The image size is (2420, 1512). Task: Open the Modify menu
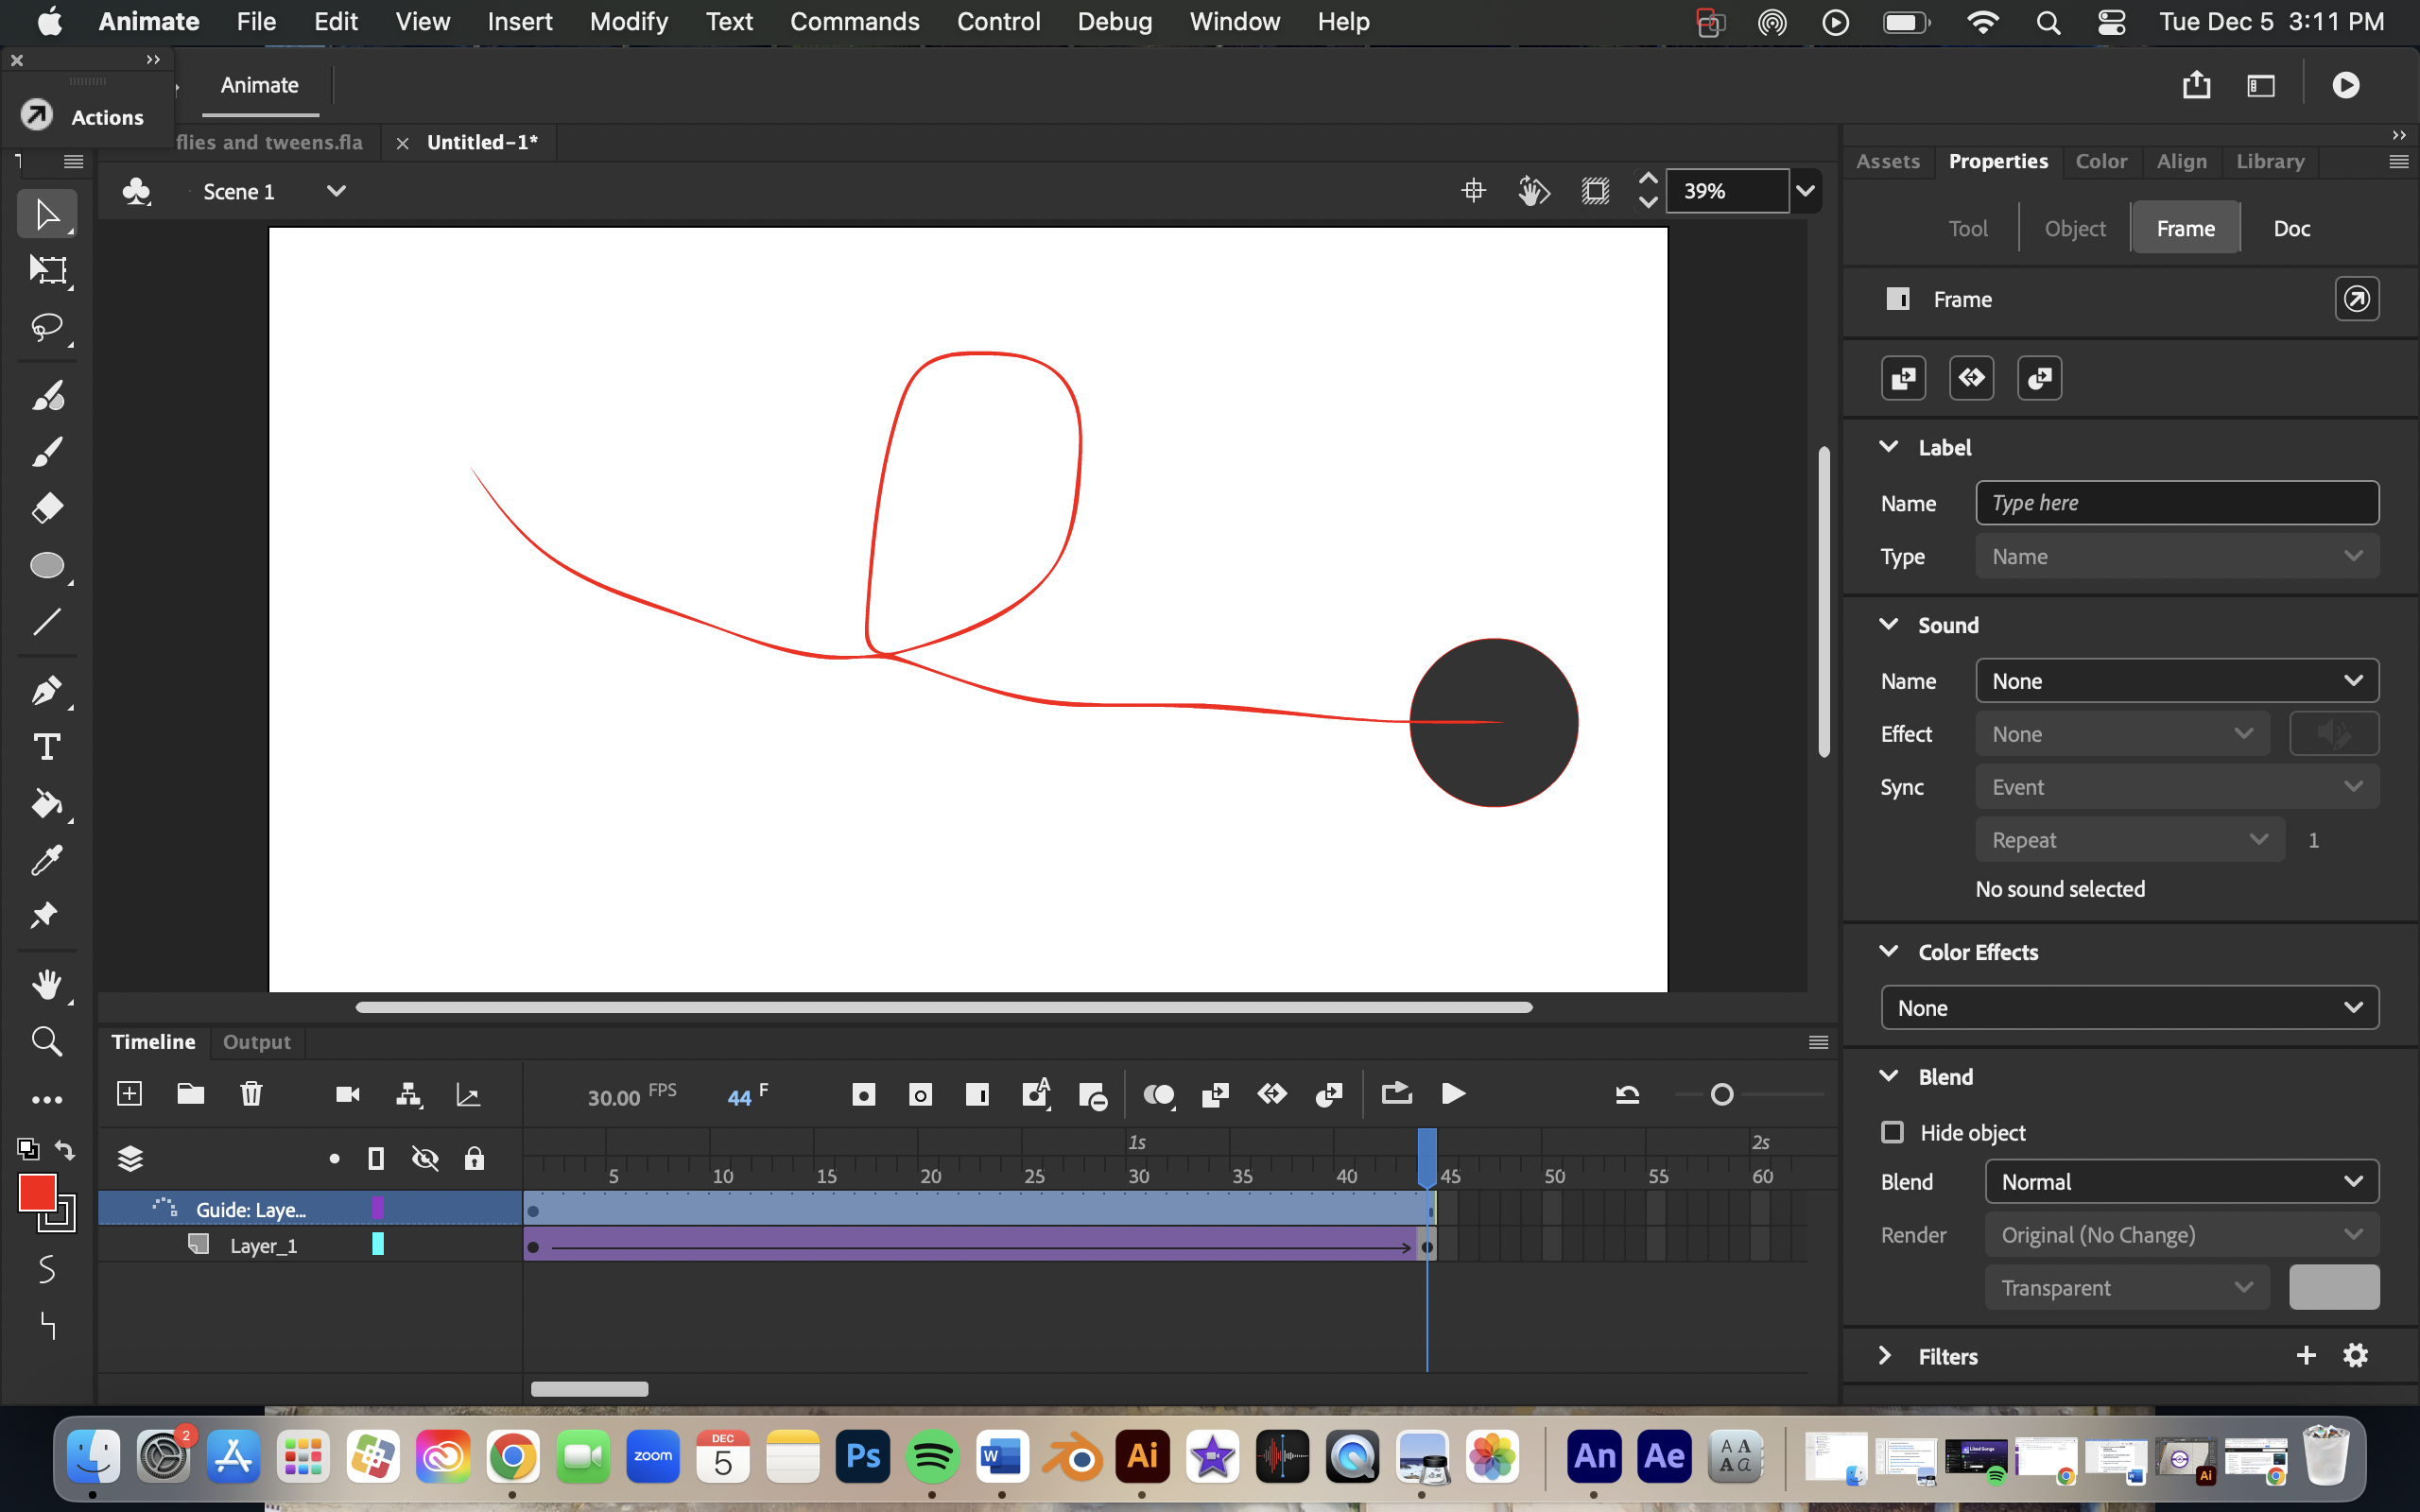(628, 21)
